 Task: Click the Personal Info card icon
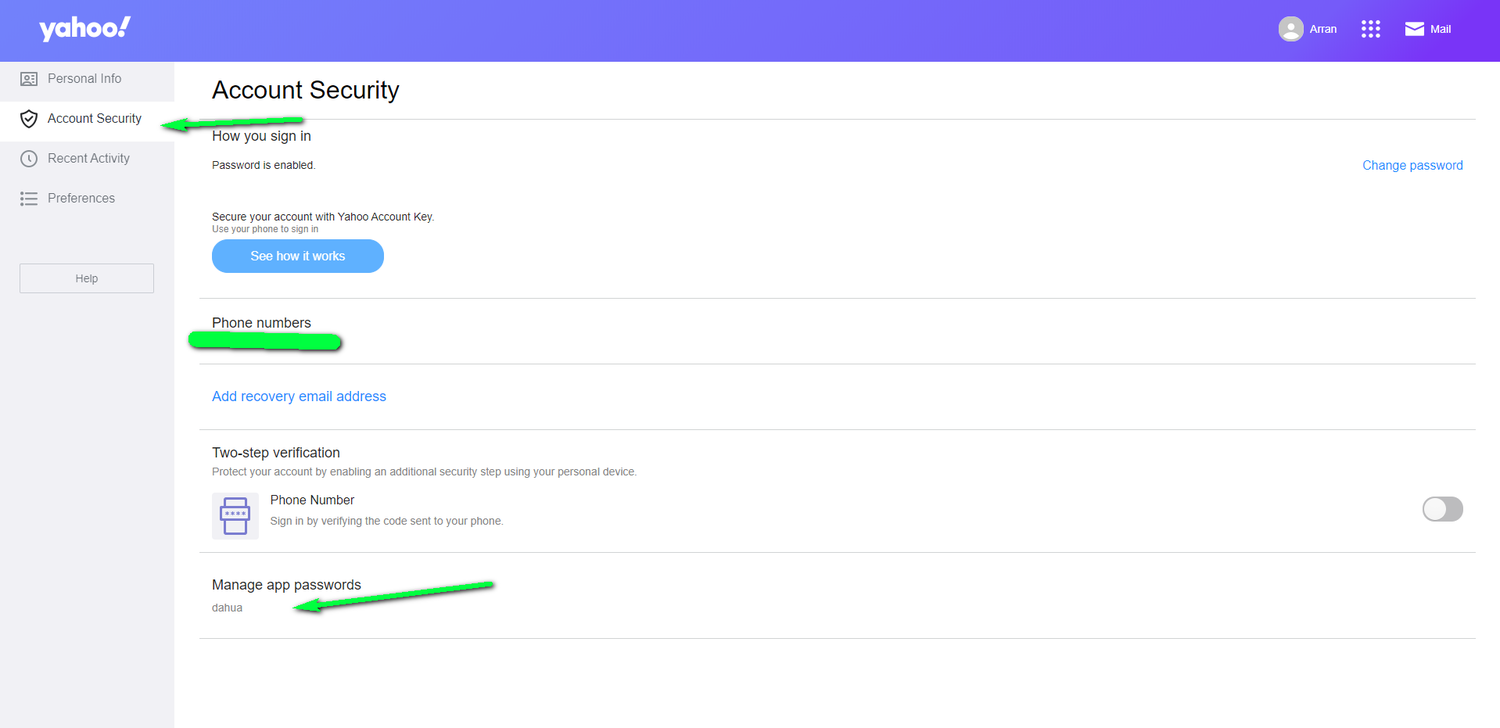(x=29, y=79)
